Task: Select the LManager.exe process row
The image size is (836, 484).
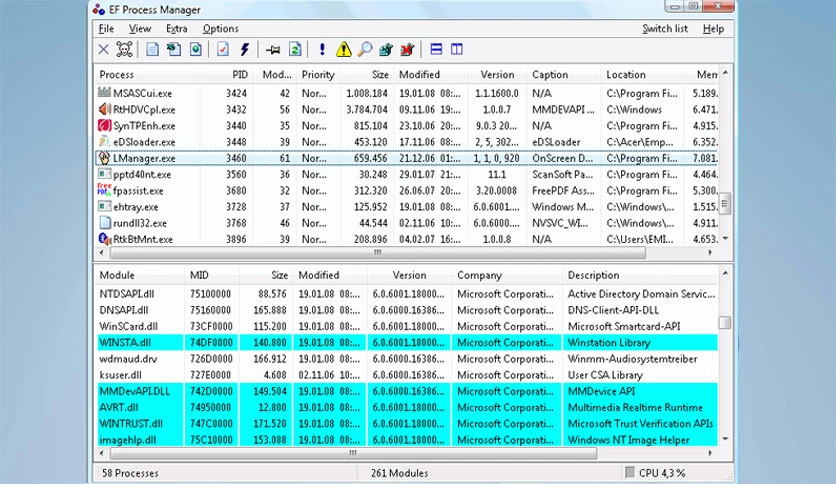Action: pyautogui.click(x=407, y=158)
